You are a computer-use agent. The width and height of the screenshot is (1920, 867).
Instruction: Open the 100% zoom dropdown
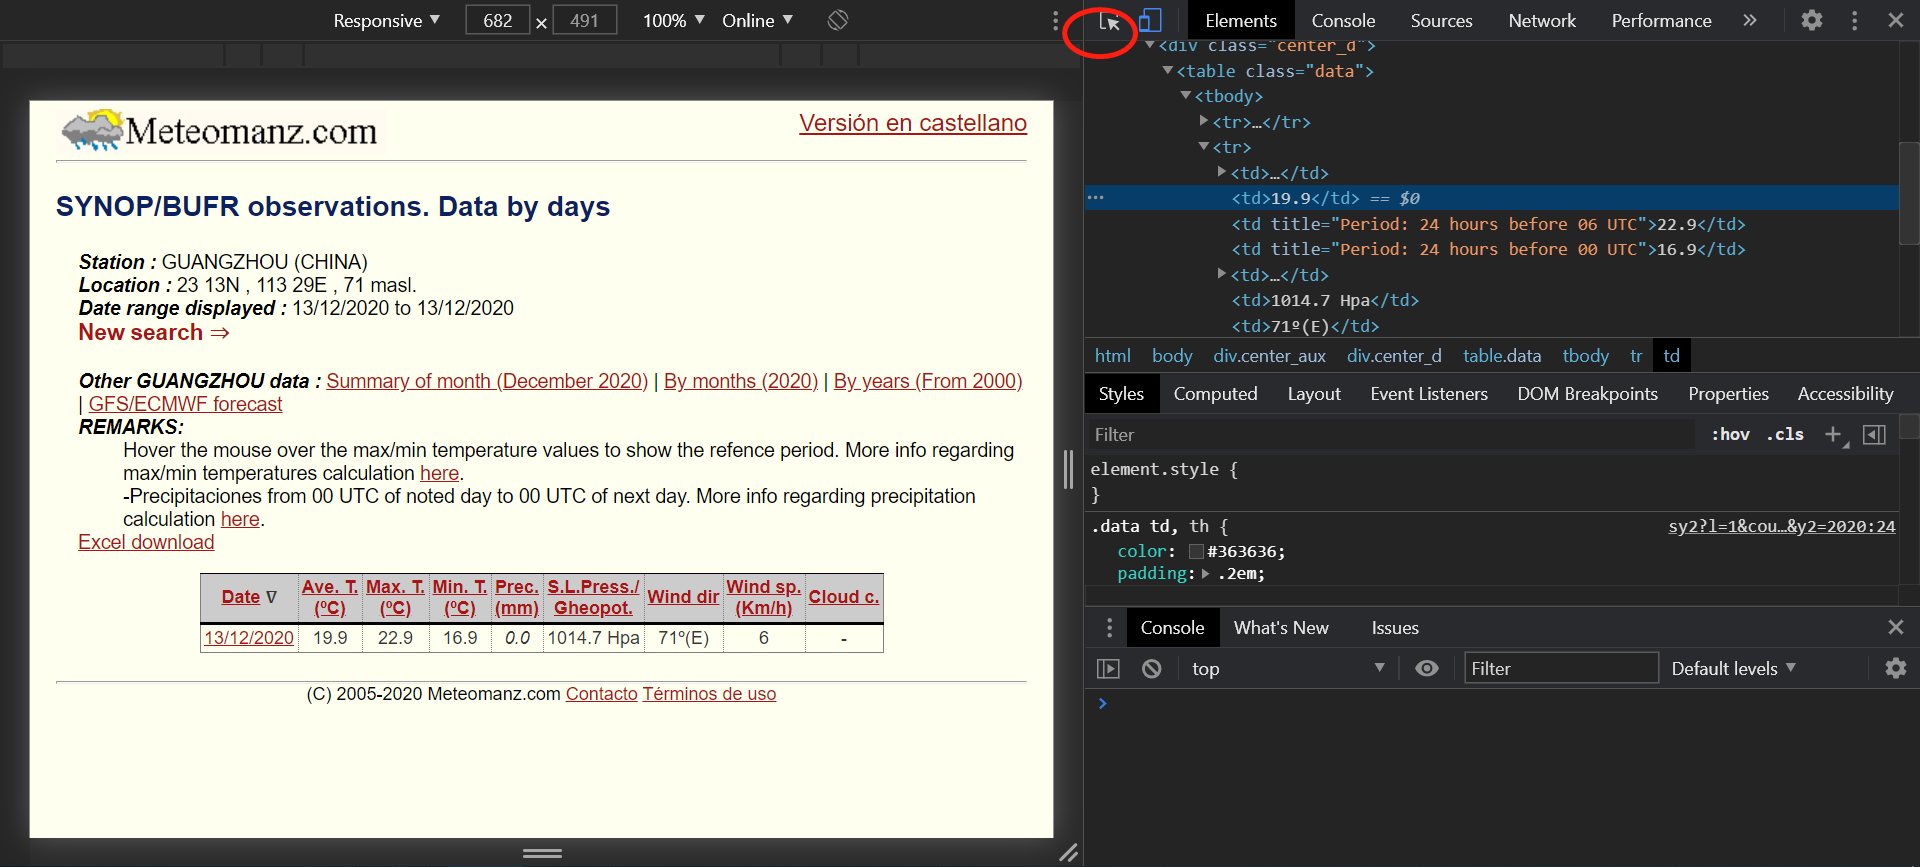[x=673, y=20]
